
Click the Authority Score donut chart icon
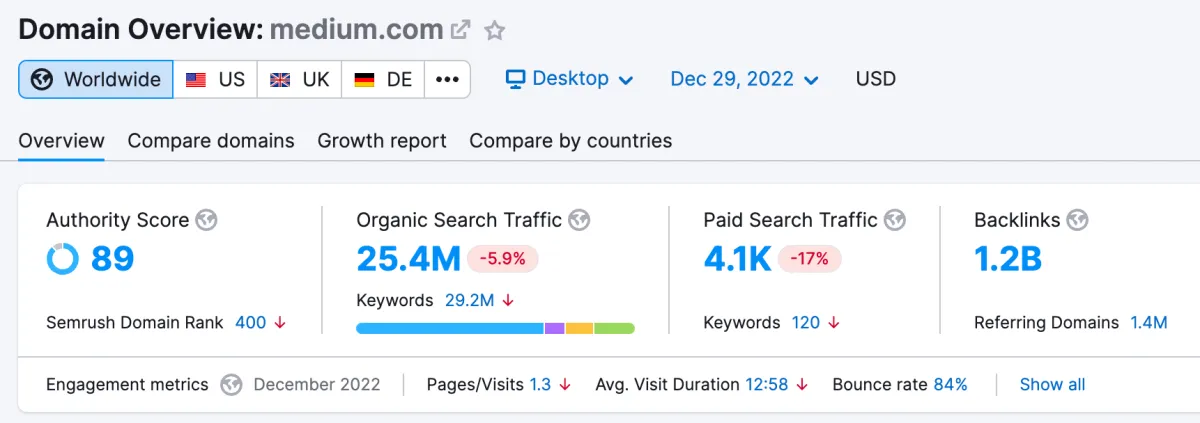pyautogui.click(x=62, y=260)
